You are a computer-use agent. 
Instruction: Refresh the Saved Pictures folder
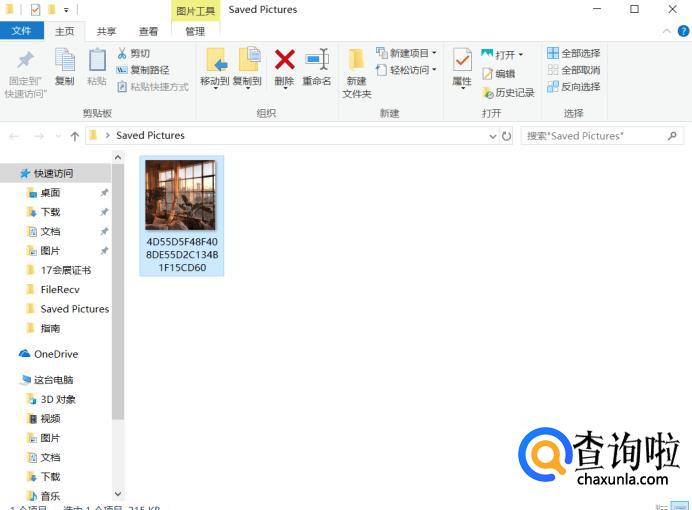click(507, 136)
